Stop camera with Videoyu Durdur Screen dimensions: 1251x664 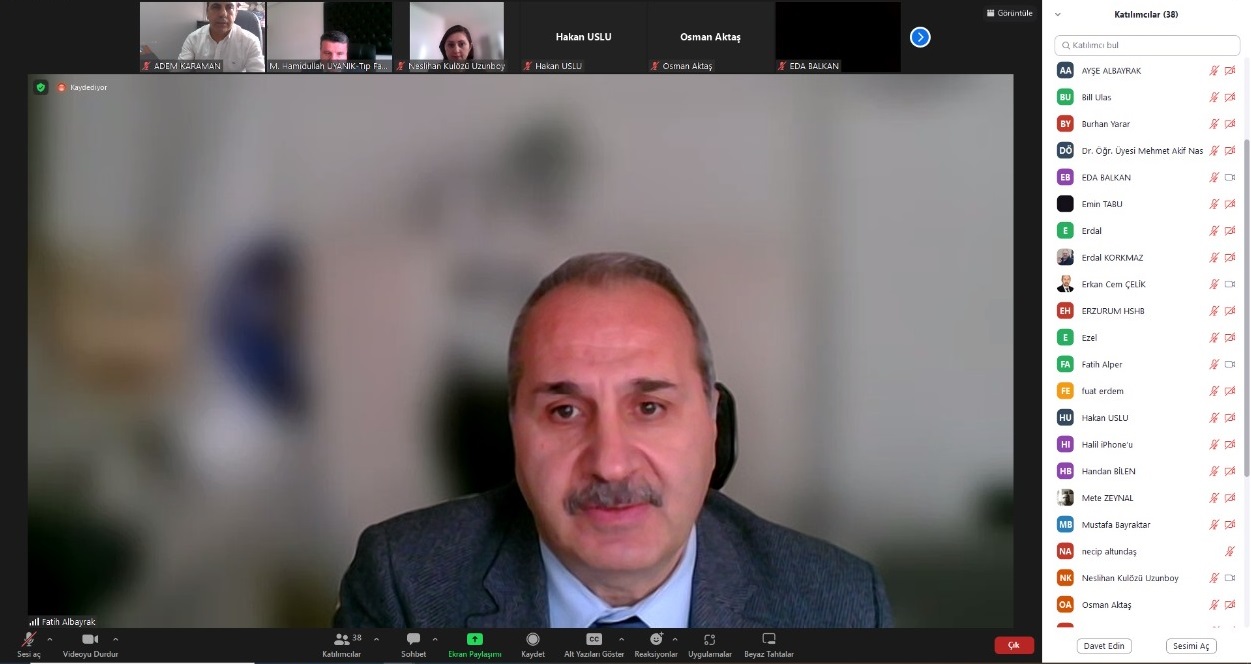[90, 639]
